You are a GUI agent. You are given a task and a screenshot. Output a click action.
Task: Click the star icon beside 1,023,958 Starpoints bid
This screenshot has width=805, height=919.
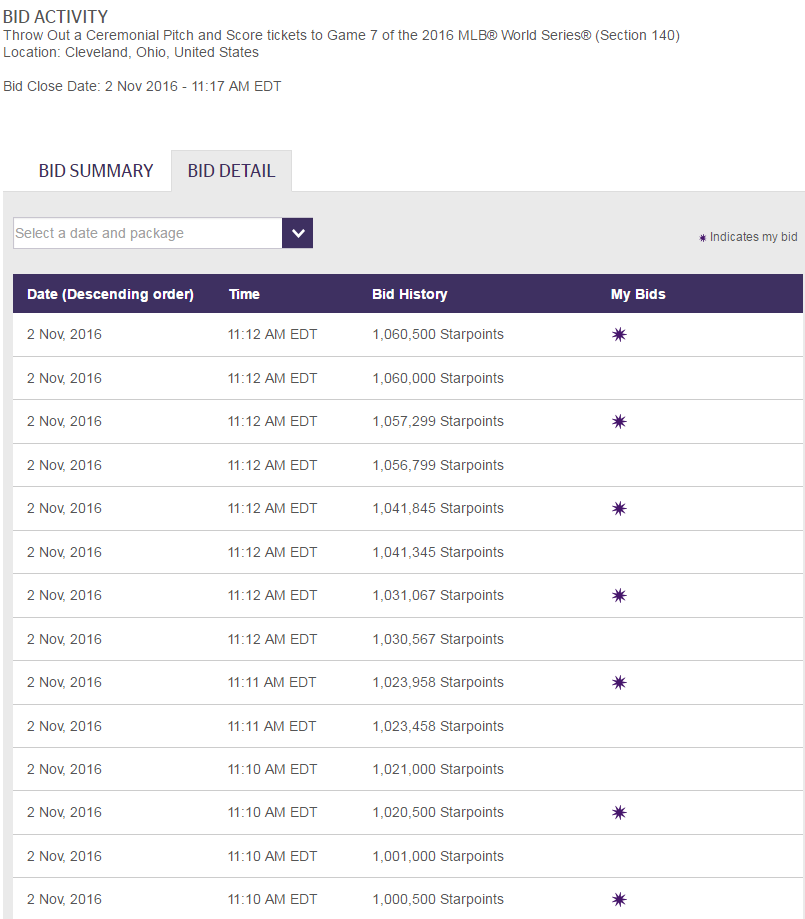point(619,682)
